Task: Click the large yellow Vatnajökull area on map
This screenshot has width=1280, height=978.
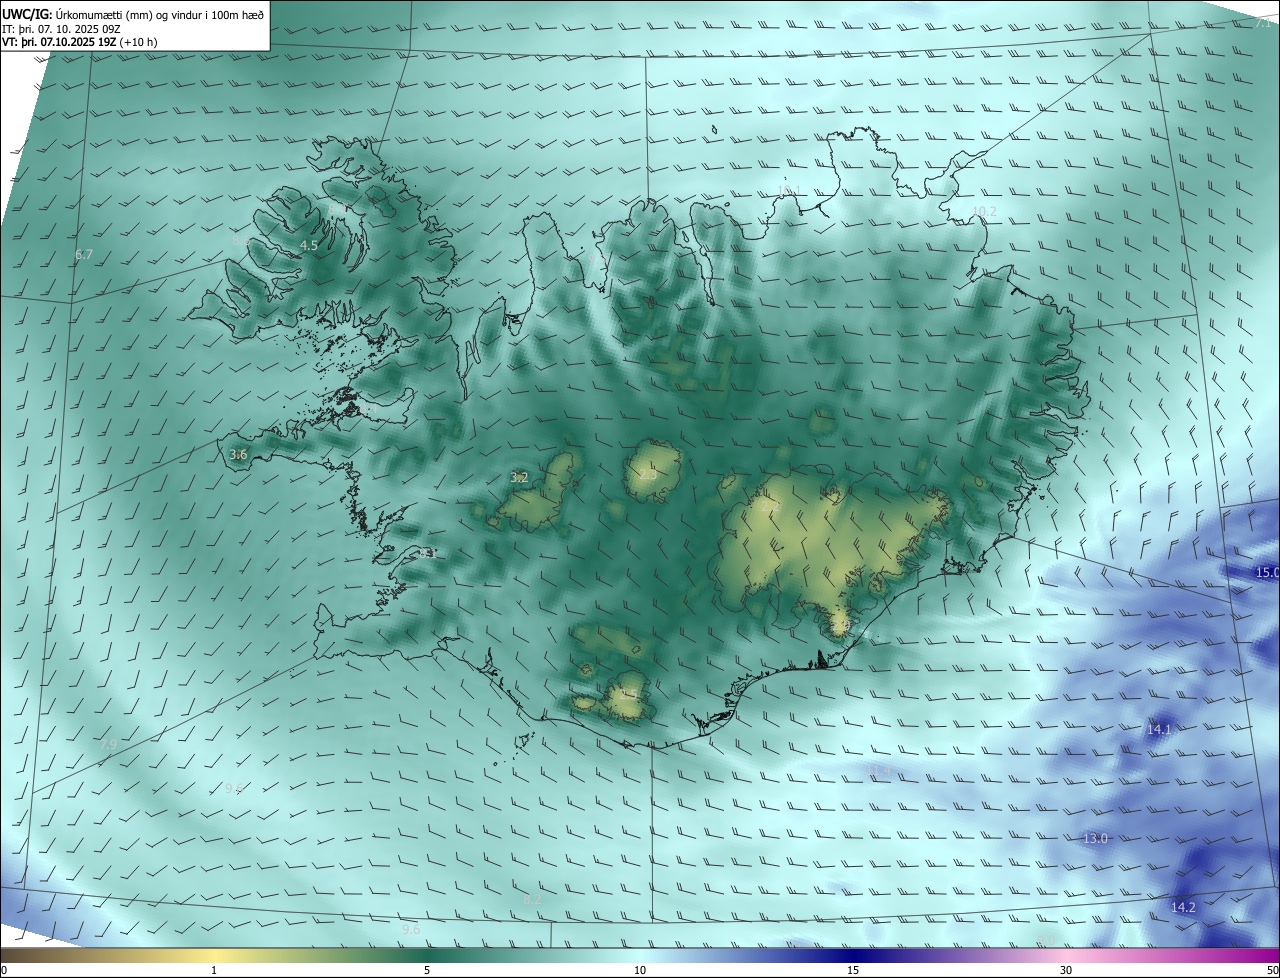Action: [830, 545]
